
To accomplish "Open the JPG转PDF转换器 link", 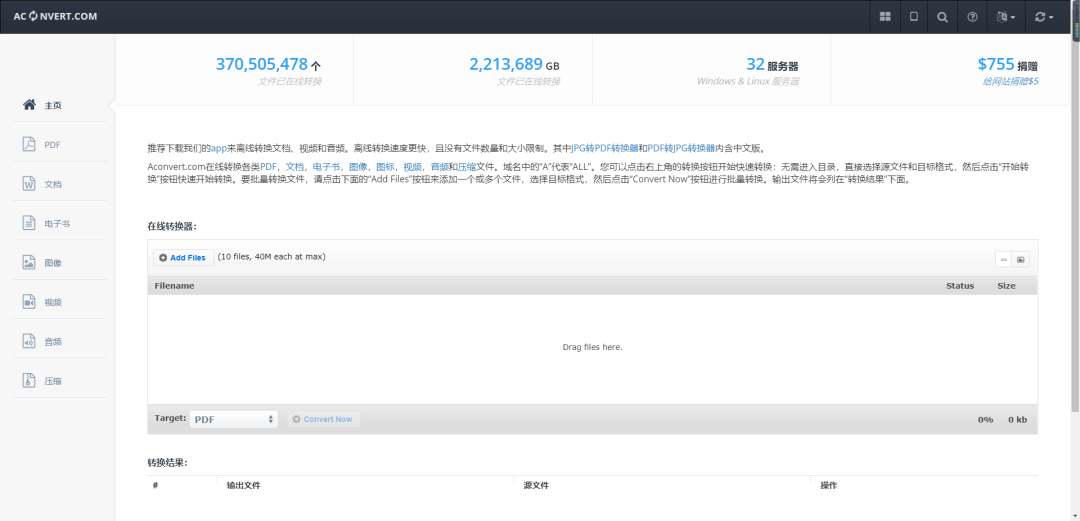I will pyautogui.click(x=605, y=148).
